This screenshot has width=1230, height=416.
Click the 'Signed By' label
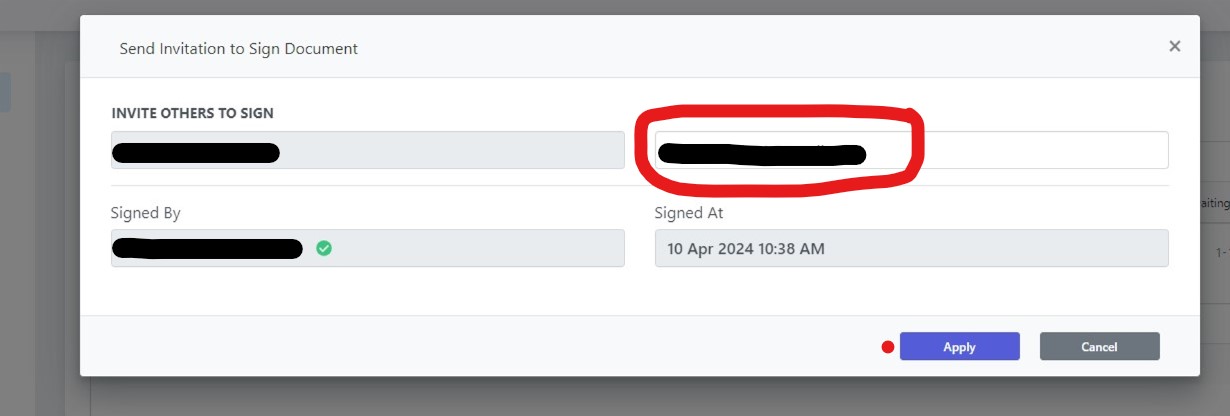(146, 213)
